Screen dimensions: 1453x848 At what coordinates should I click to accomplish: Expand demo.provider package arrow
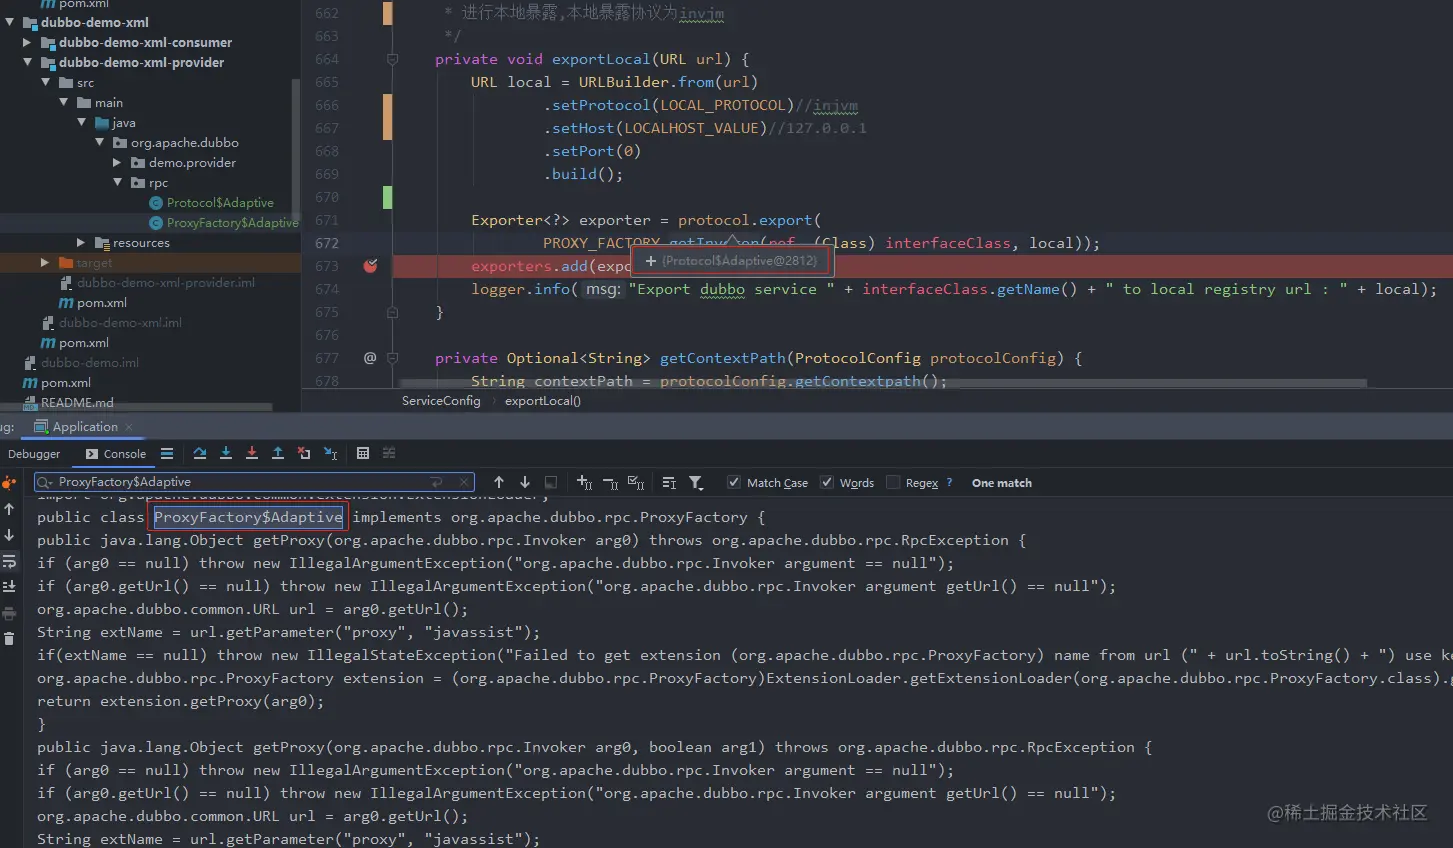tap(118, 162)
